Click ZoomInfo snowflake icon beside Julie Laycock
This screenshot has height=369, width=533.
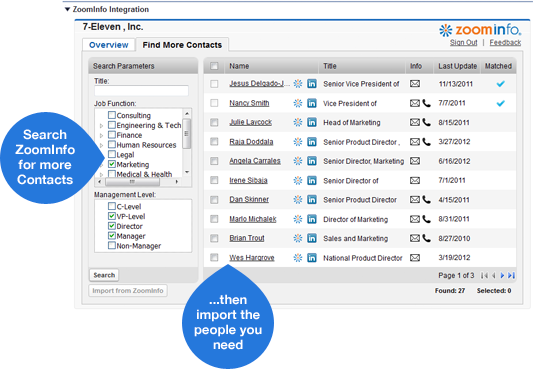298,122
